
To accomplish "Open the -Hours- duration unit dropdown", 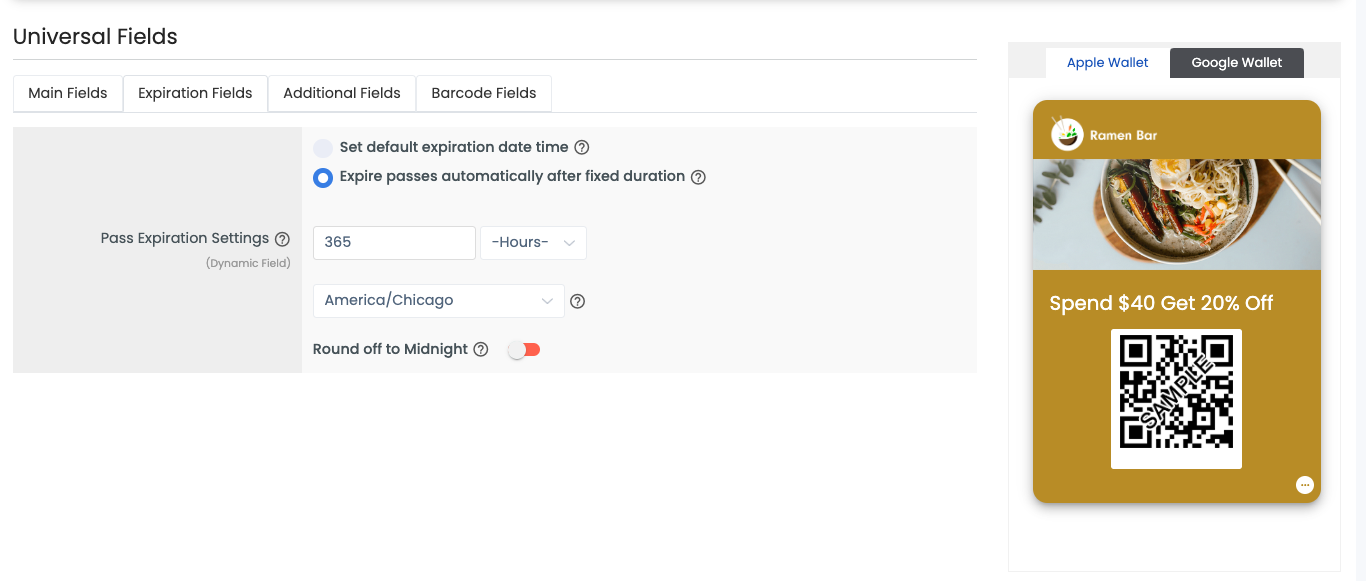I will [533, 243].
